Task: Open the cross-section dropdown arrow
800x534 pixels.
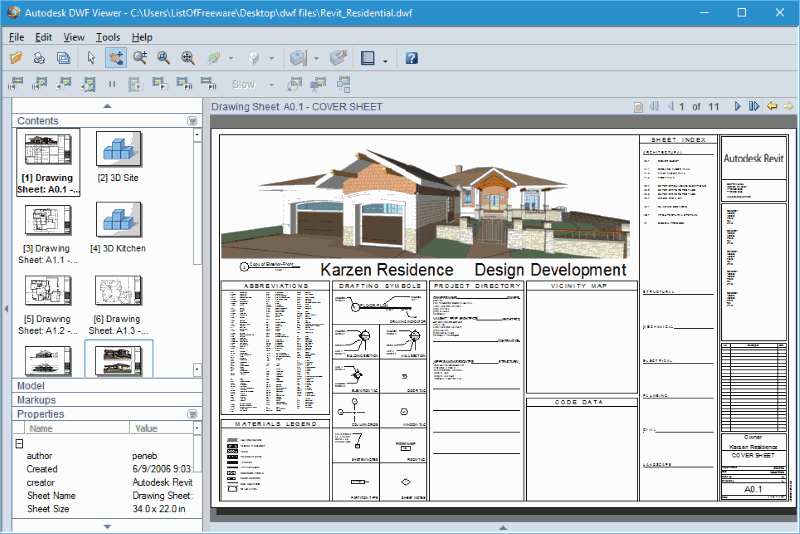Action: (316, 59)
